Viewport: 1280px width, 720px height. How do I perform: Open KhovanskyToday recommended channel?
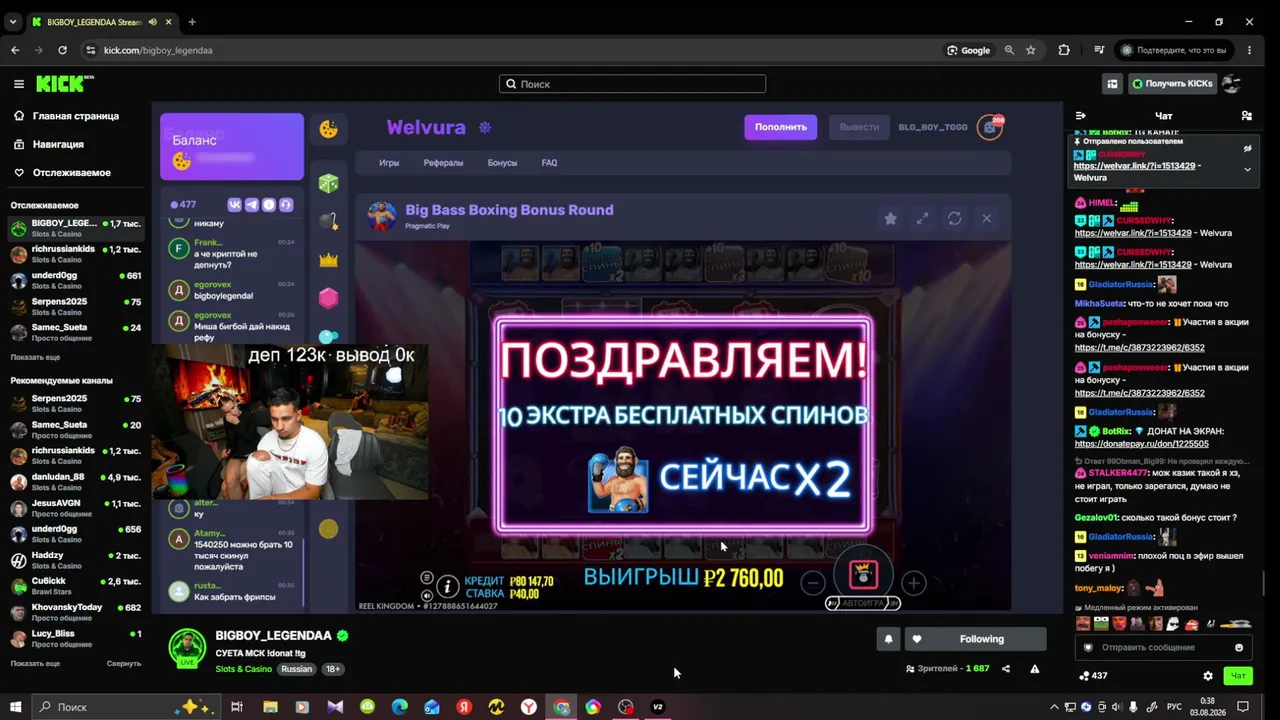[76, 612]
